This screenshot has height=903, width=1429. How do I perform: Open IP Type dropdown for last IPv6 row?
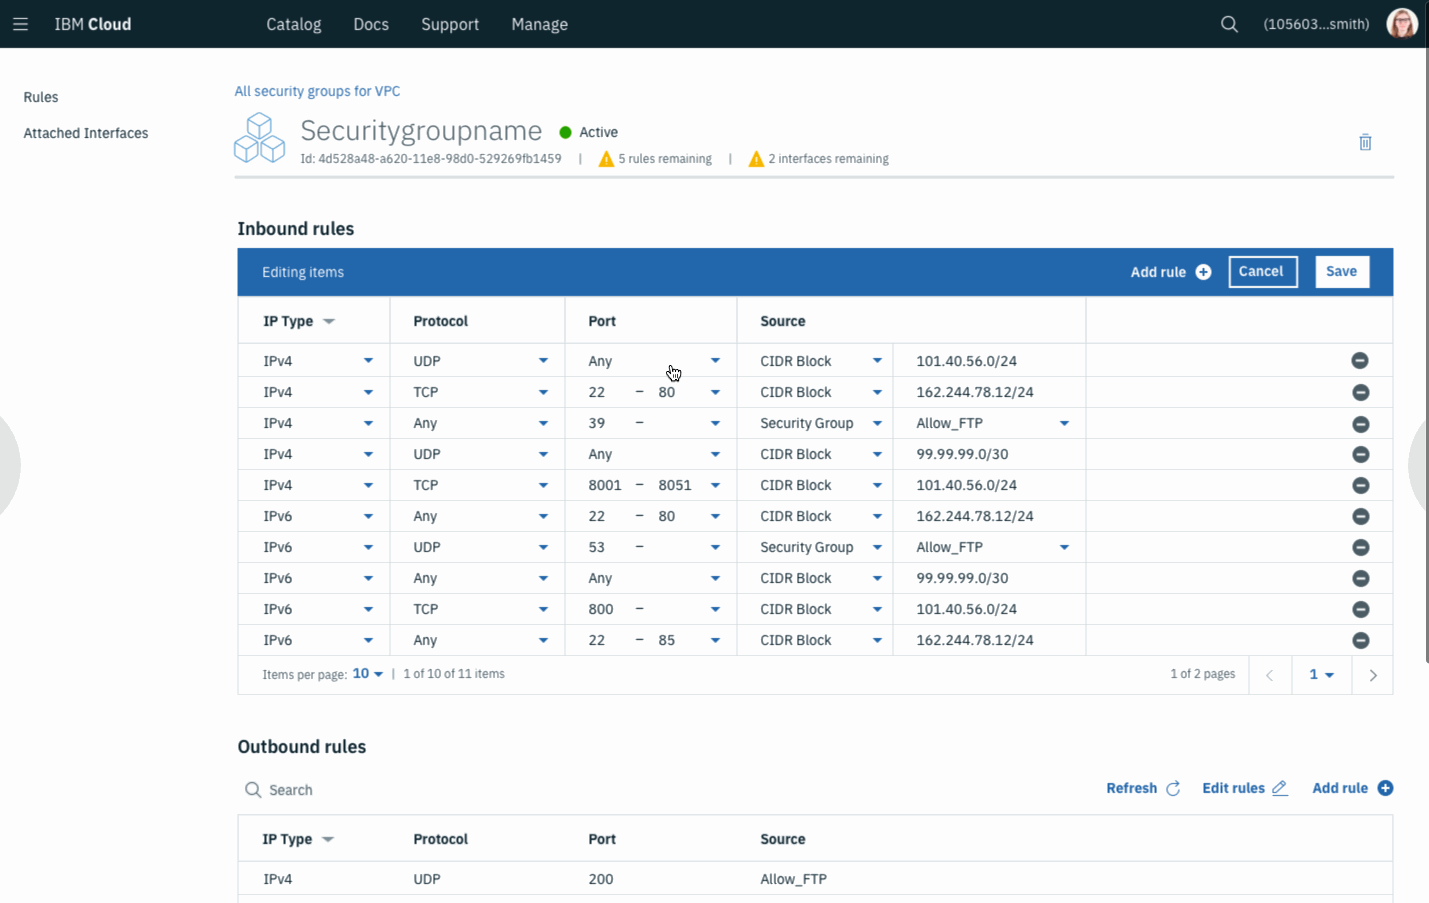coord(368,640)
